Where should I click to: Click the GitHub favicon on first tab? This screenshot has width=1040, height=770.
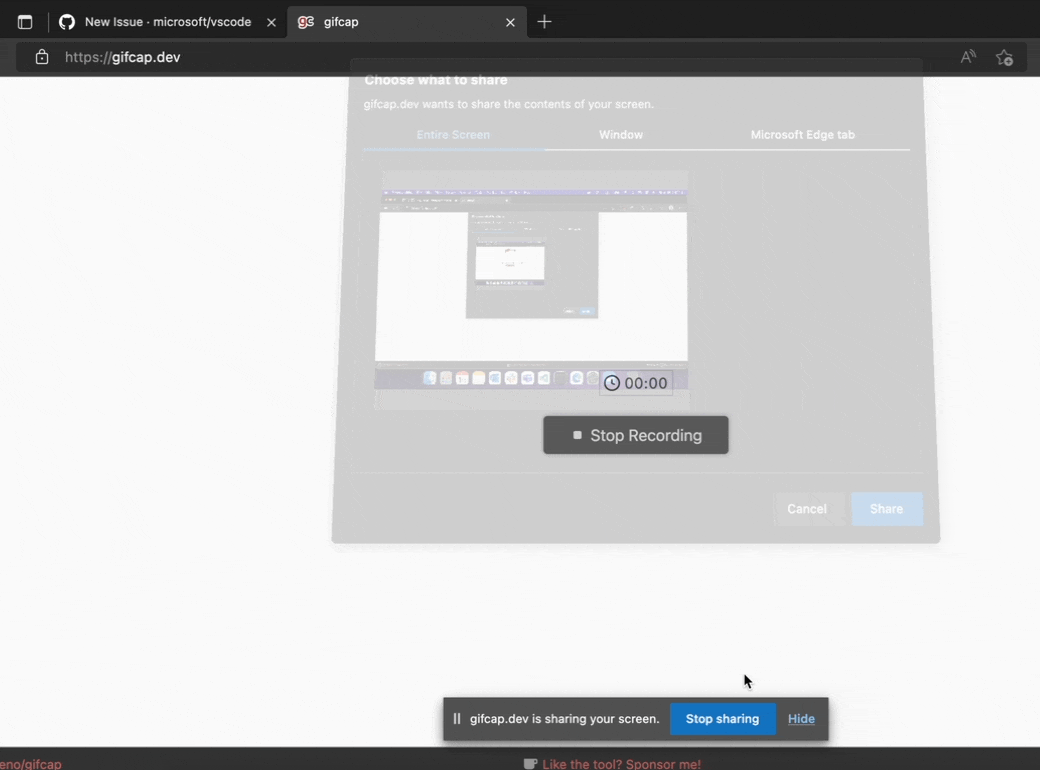coord(67,22)
